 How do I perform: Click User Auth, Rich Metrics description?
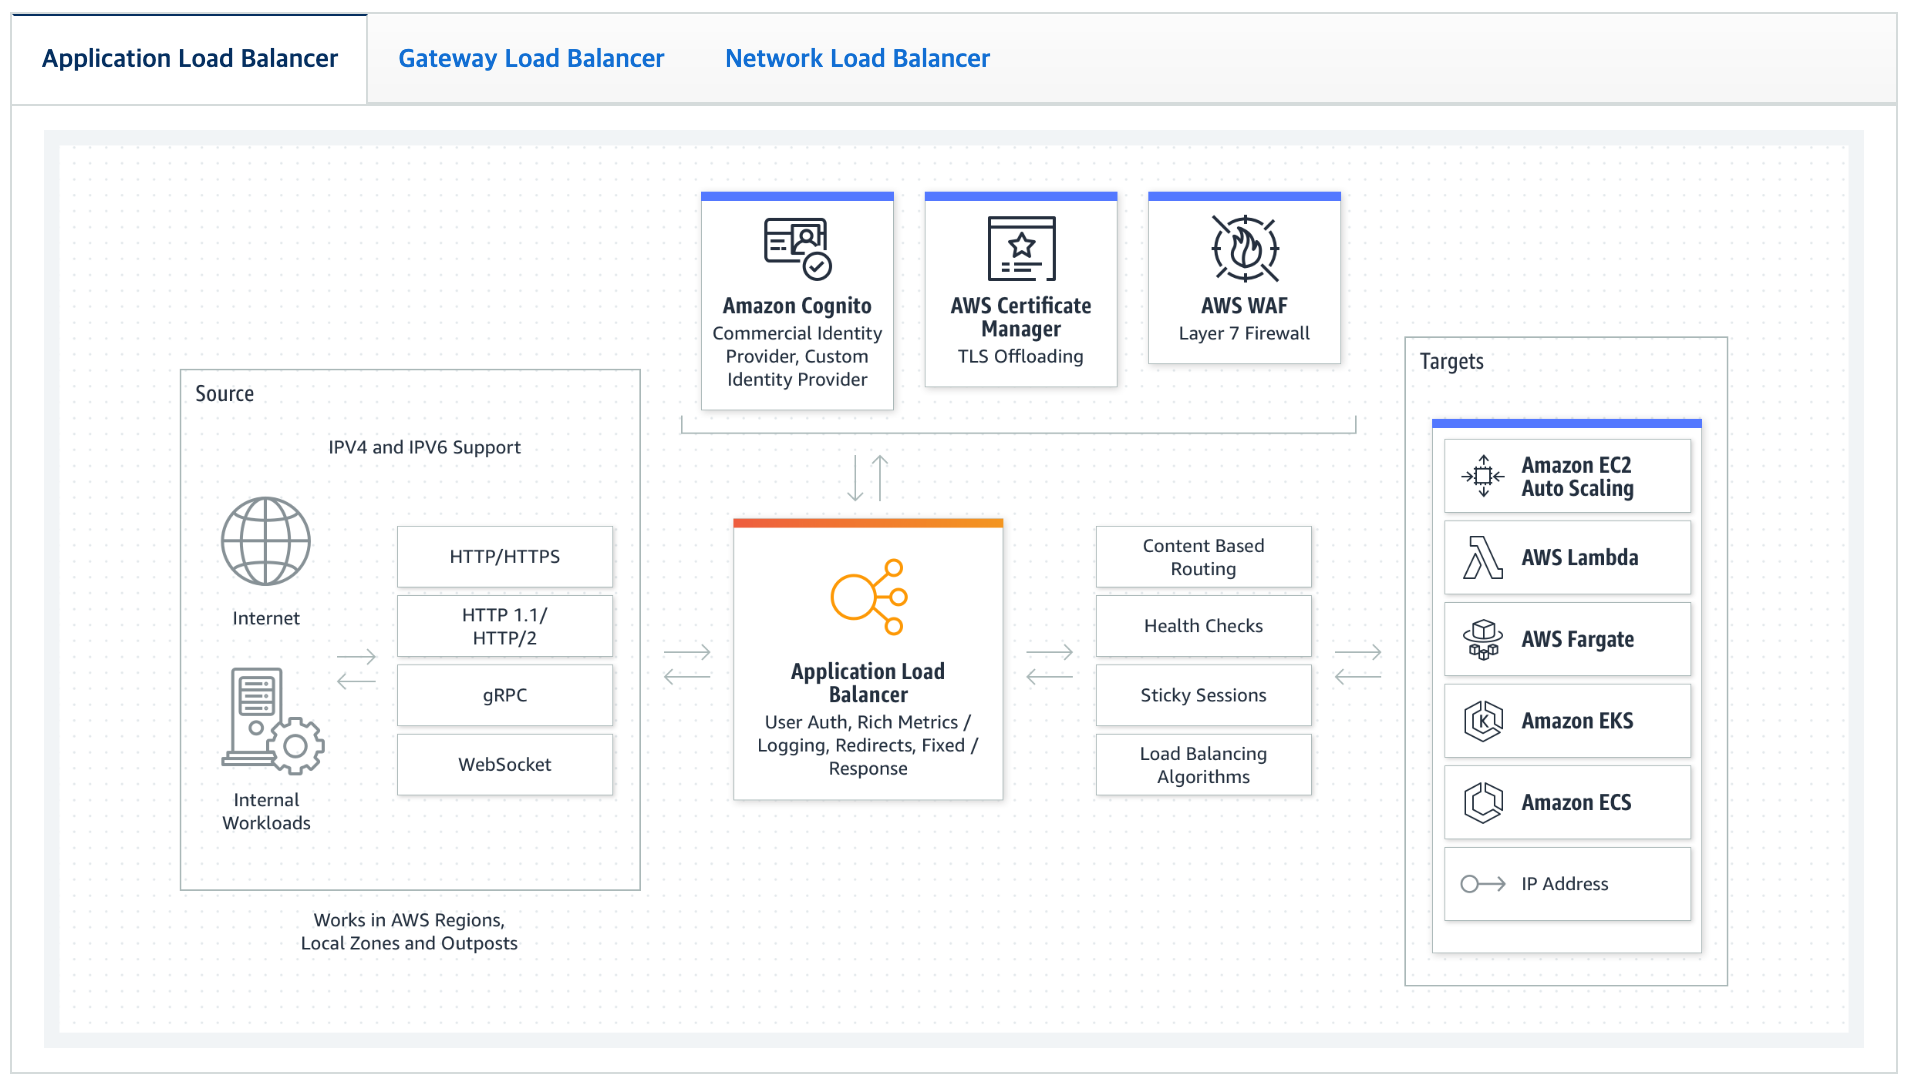click(x=868, y=746)
